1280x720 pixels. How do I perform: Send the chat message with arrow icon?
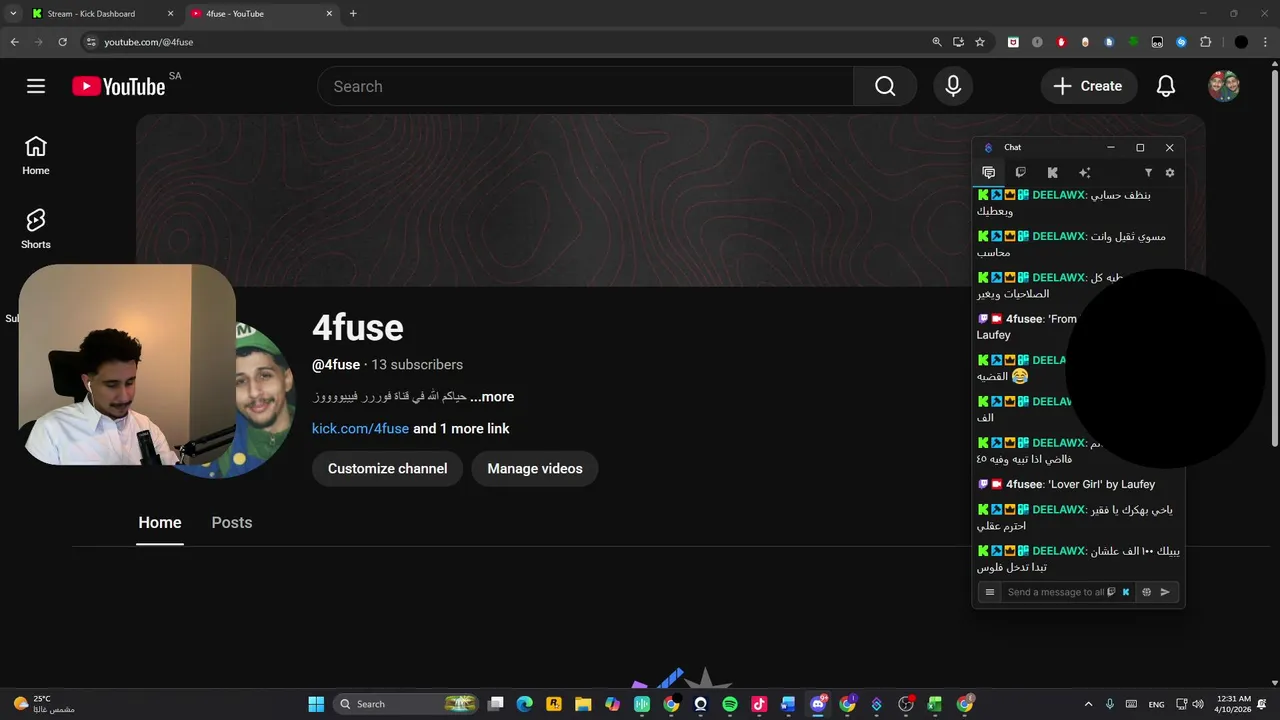(1165, 592)
